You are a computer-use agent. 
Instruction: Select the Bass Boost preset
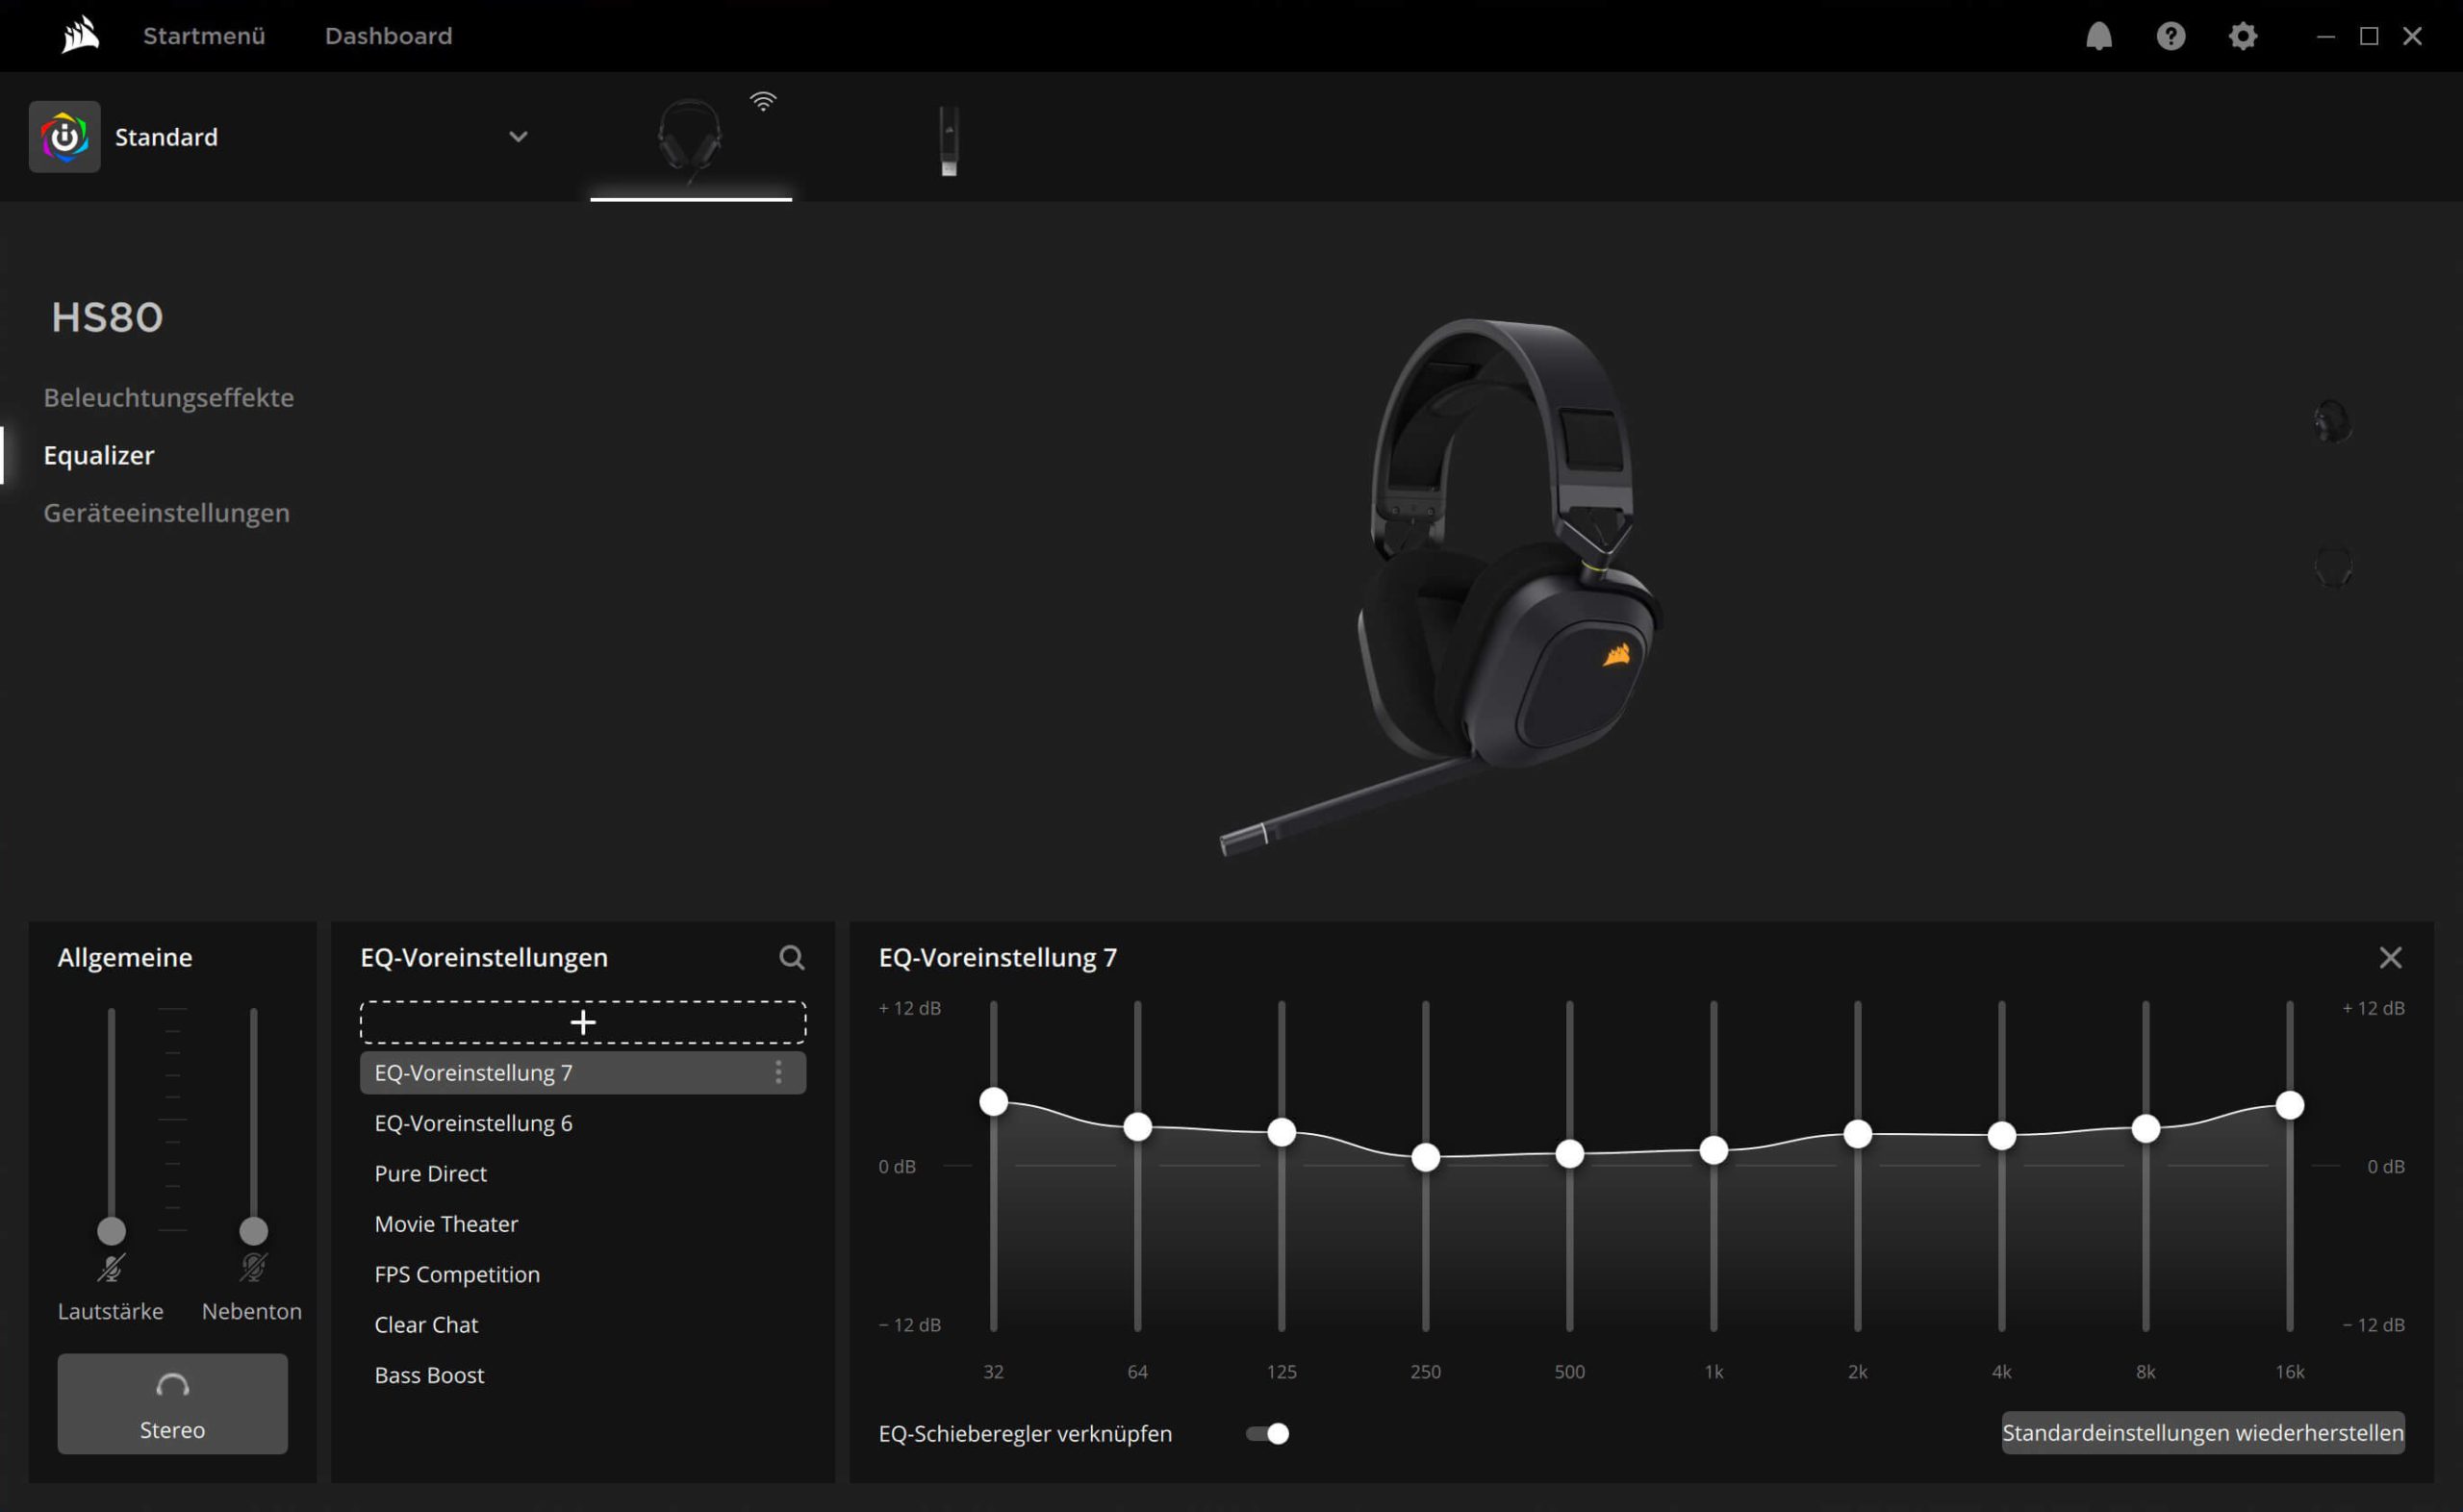tap(429, 1375)
